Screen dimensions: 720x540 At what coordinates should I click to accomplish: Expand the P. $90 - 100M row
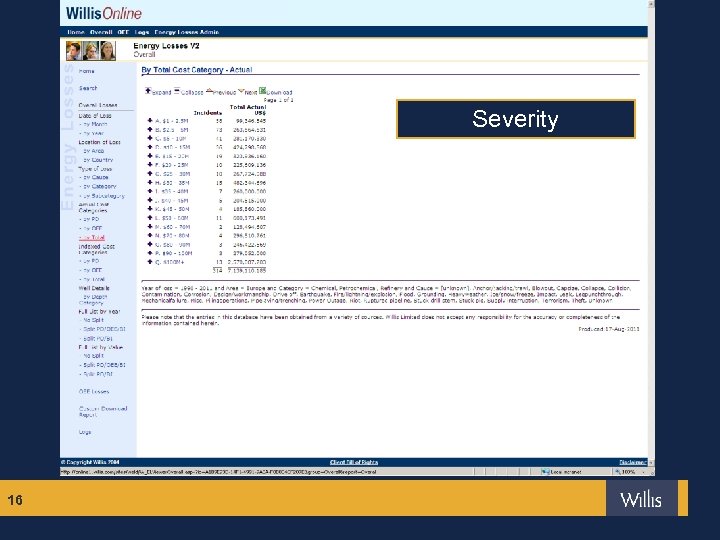(150, 253)
